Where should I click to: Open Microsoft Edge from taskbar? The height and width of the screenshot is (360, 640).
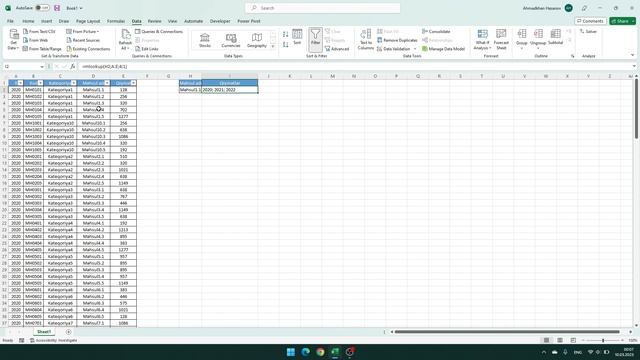pos(305,352)
